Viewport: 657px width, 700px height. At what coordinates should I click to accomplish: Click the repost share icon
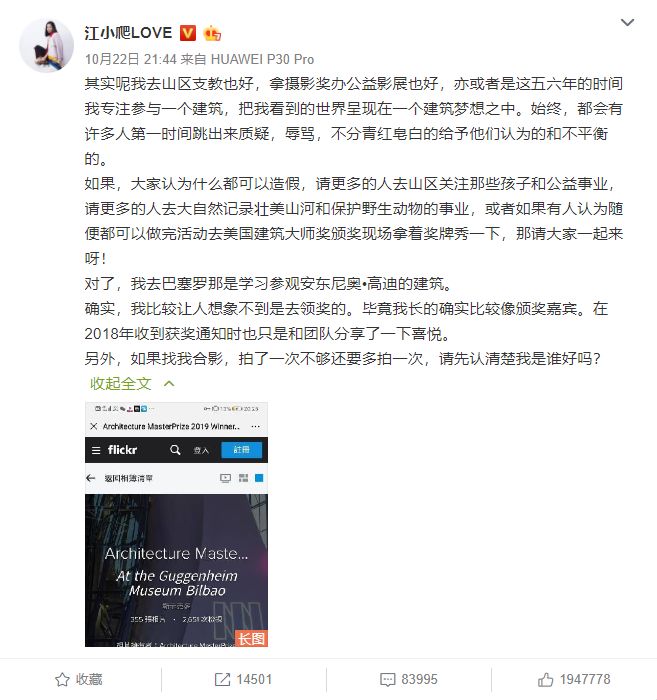pos(222,679)
